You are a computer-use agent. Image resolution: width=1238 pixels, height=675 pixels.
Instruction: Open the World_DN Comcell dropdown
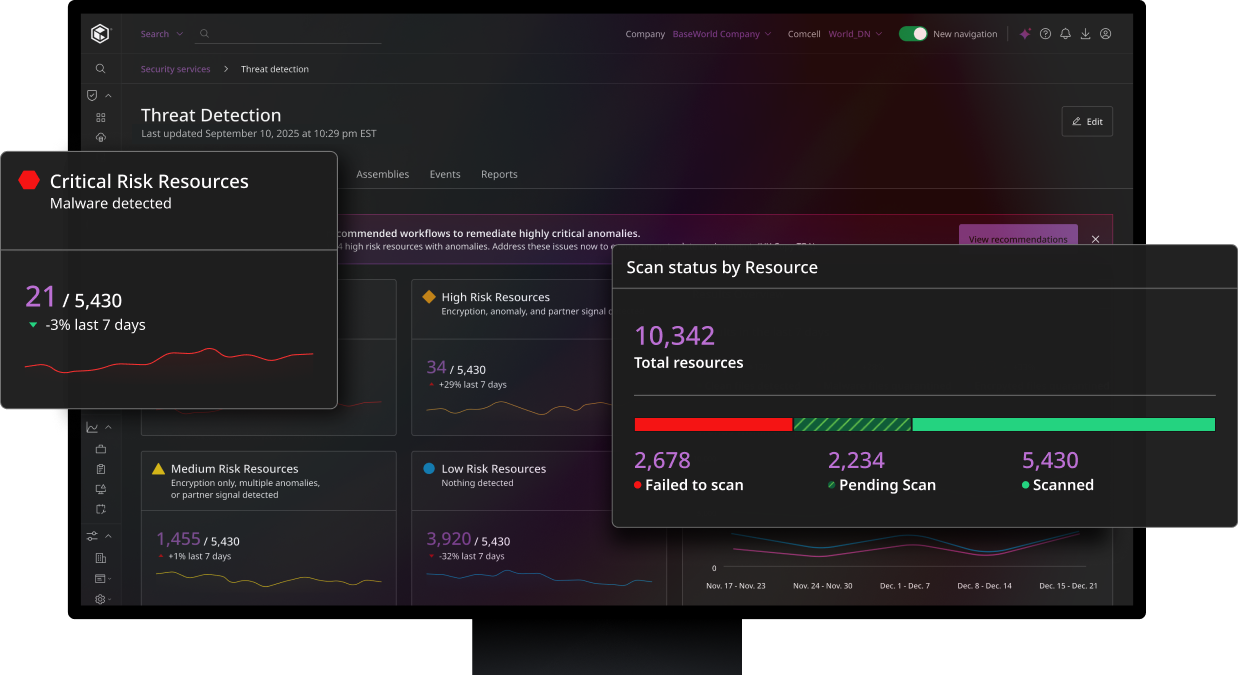pyautogui.click(x=855, y=34)
